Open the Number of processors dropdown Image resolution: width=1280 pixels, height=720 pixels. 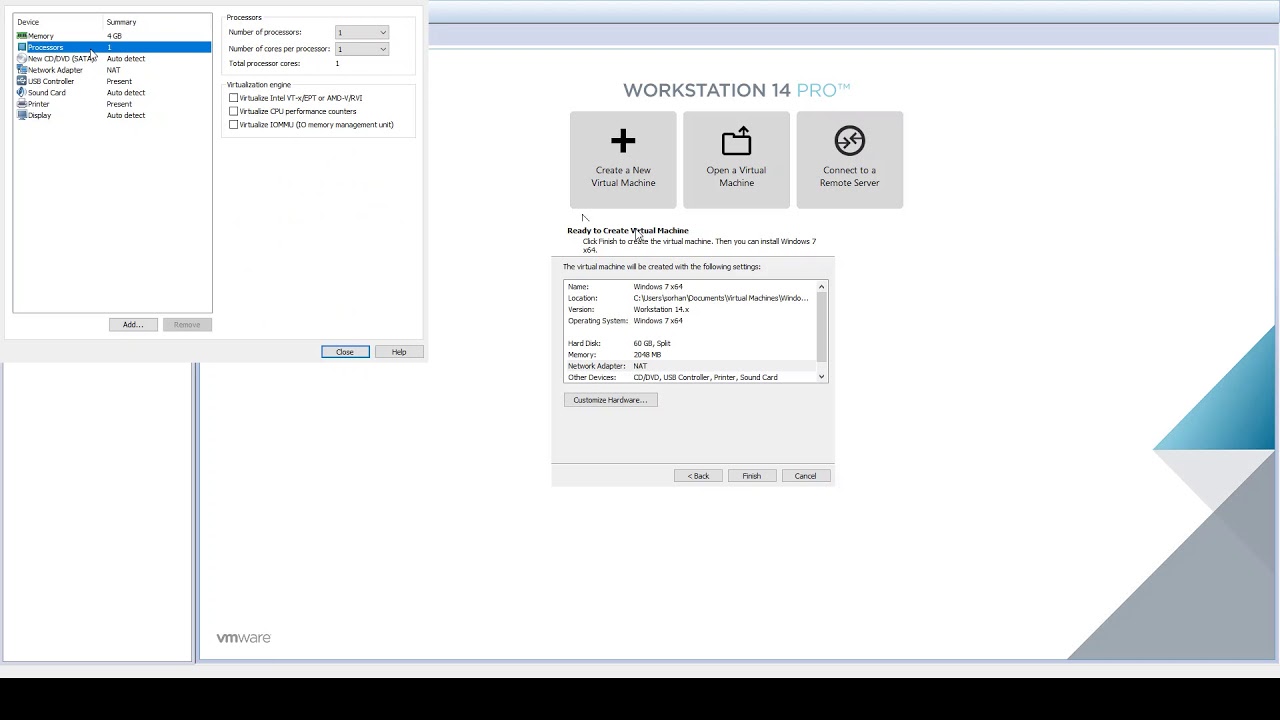(x=361, y=32)
